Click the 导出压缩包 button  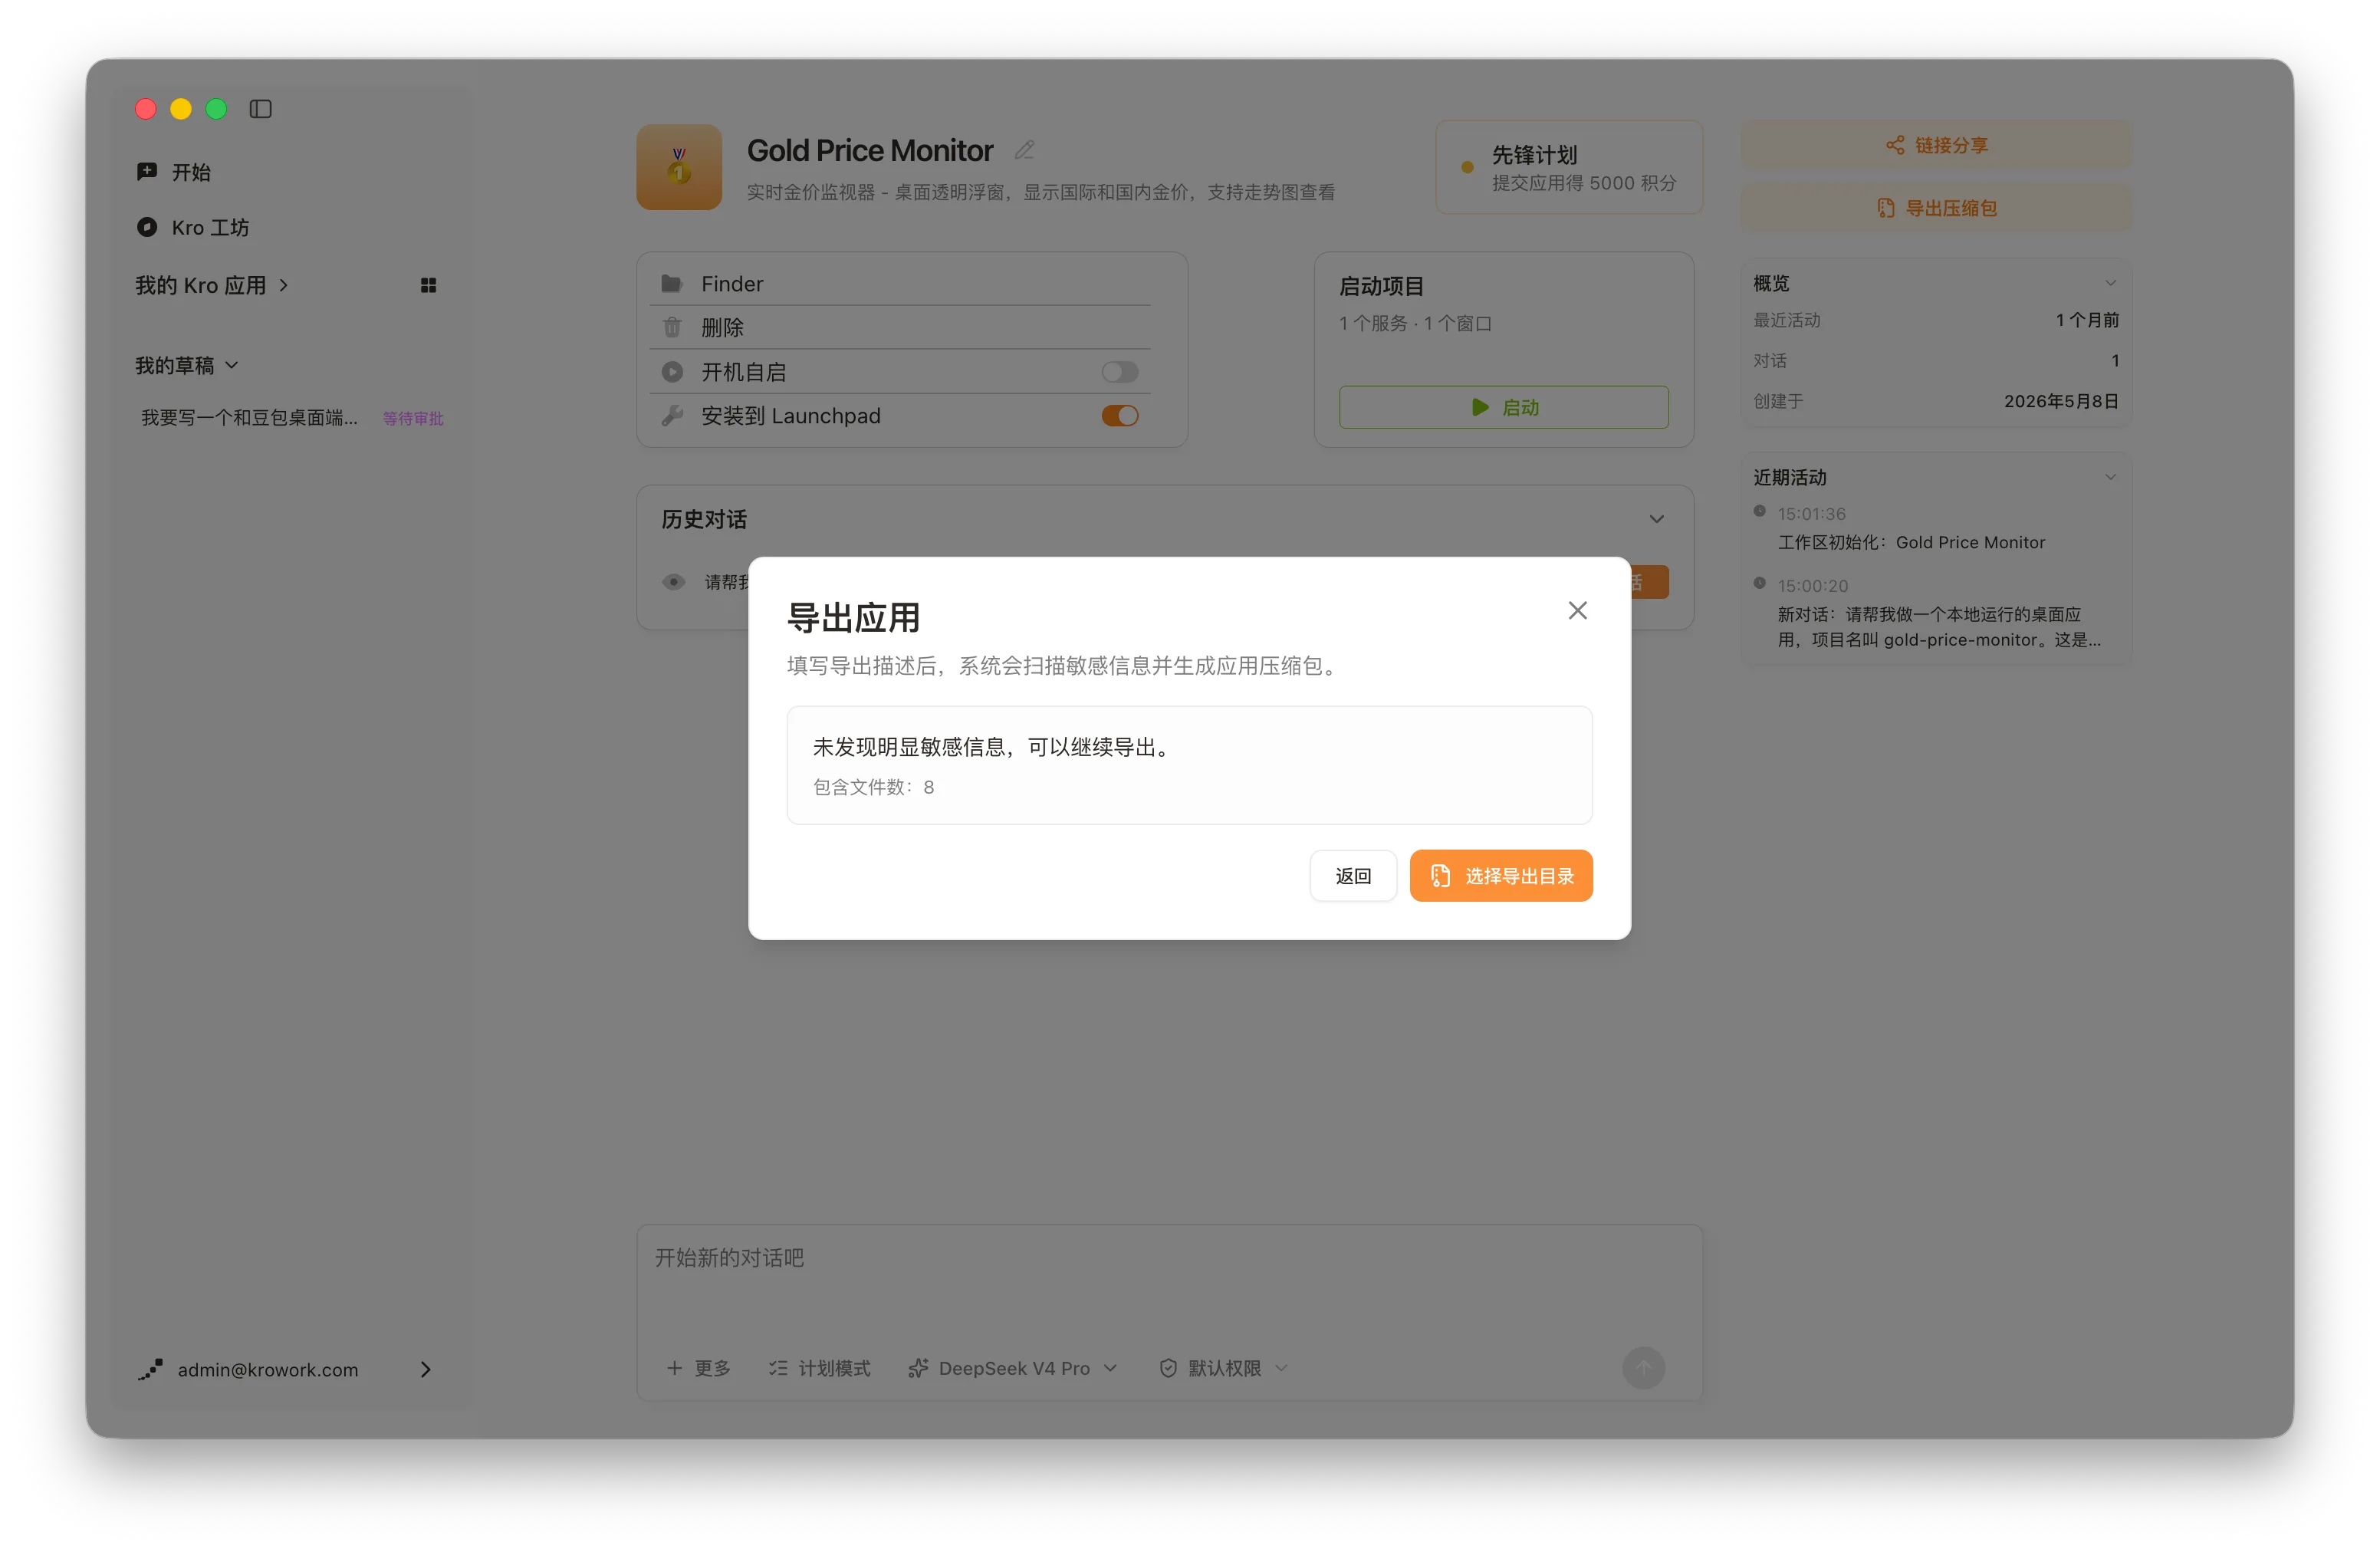(1936, 208)
